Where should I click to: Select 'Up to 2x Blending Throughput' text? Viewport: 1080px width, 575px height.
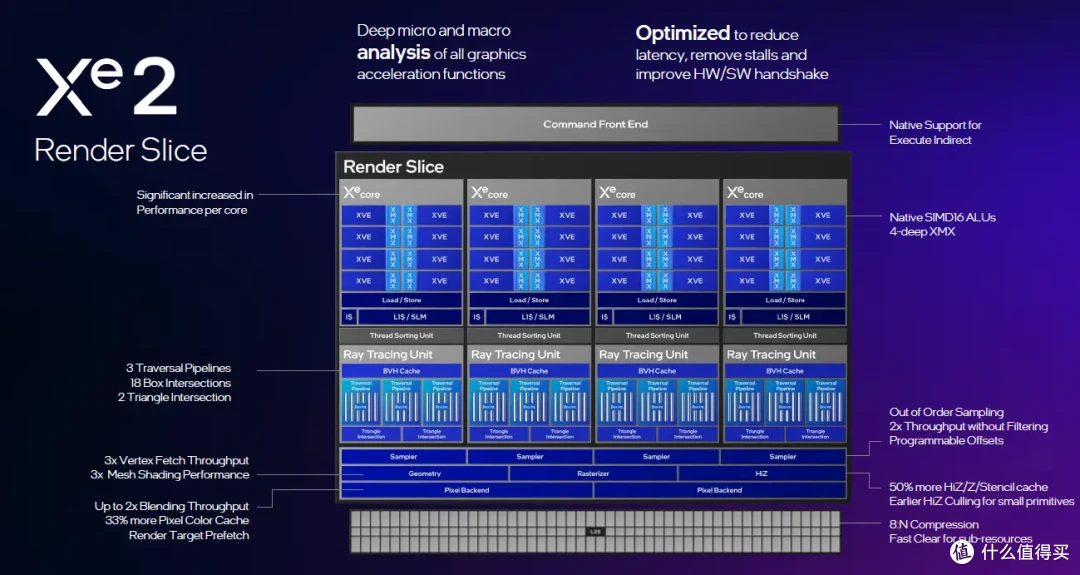pos(172,506)
